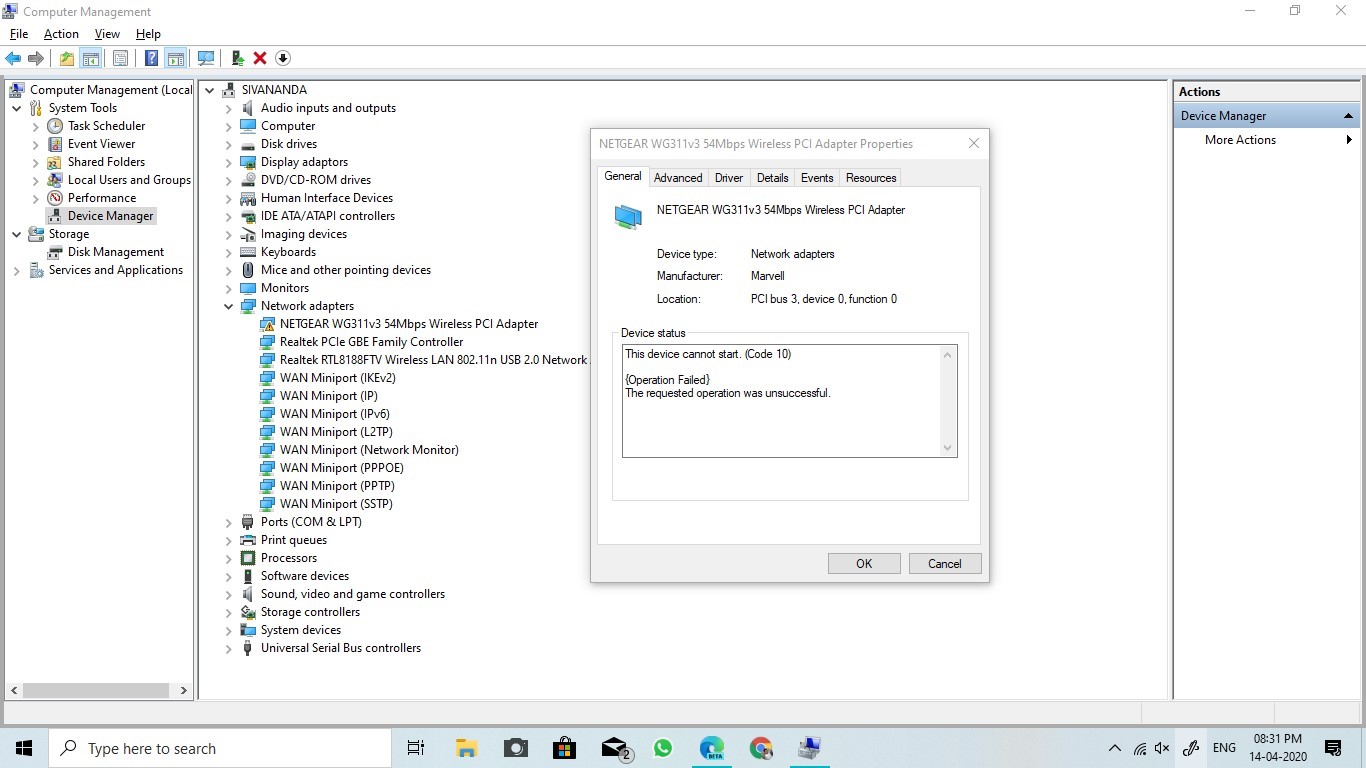Click the blue Help question mark icon
This screenshot has height=768, width=1366.
coord(151,58)
